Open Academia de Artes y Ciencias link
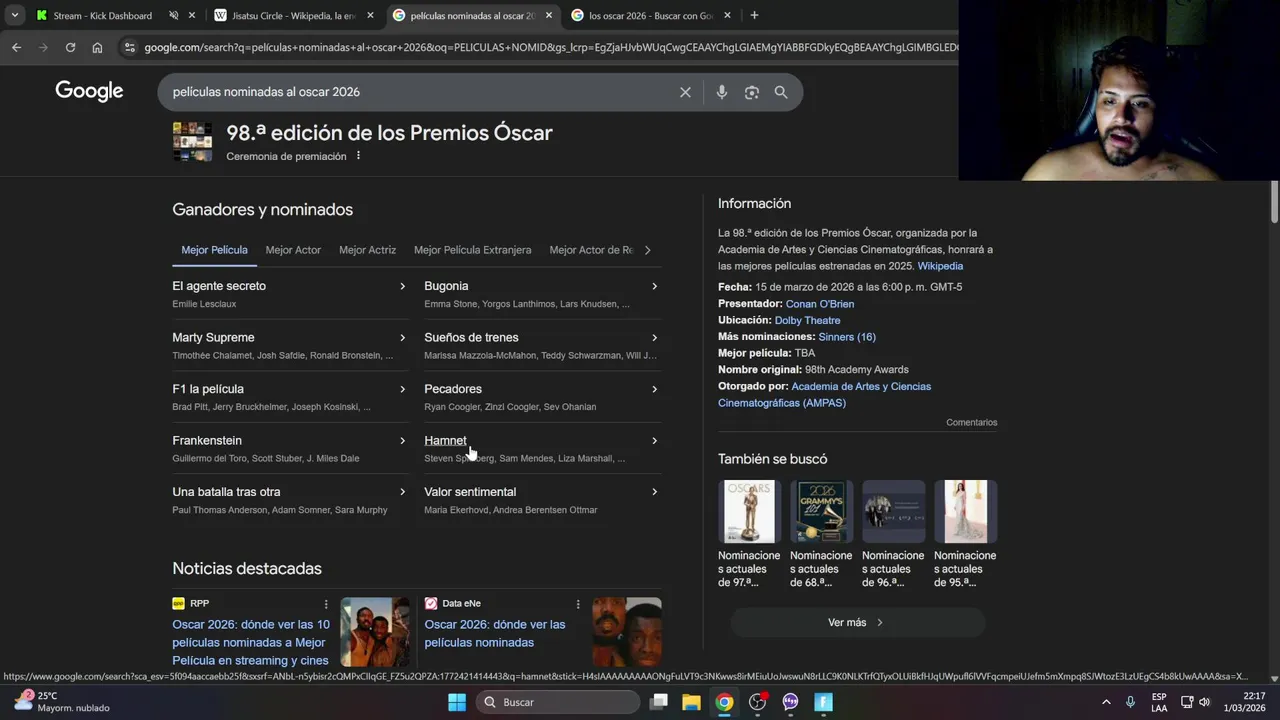This screenshot has height=720, width=1280. pyautogui.click(x=824, y=395)
